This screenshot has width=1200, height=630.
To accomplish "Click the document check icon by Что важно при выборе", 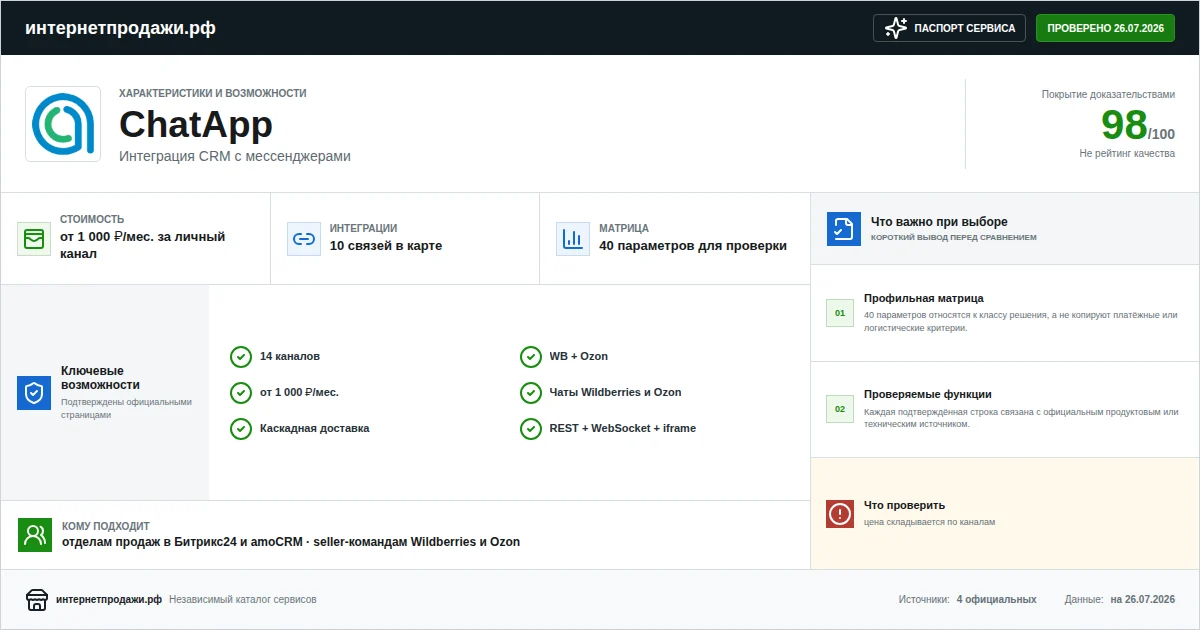I will [x=844, y=229].
